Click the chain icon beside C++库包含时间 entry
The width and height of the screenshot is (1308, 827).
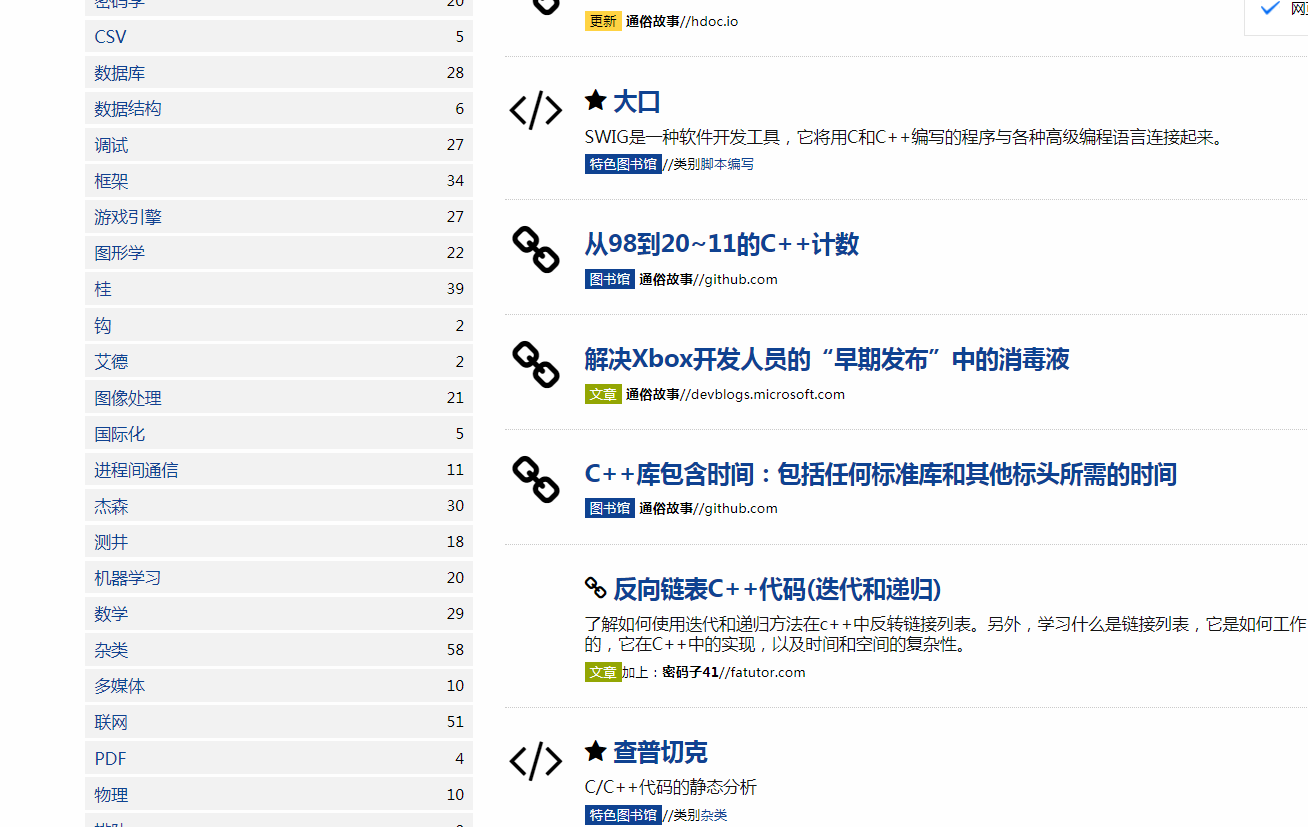[536, 479]
